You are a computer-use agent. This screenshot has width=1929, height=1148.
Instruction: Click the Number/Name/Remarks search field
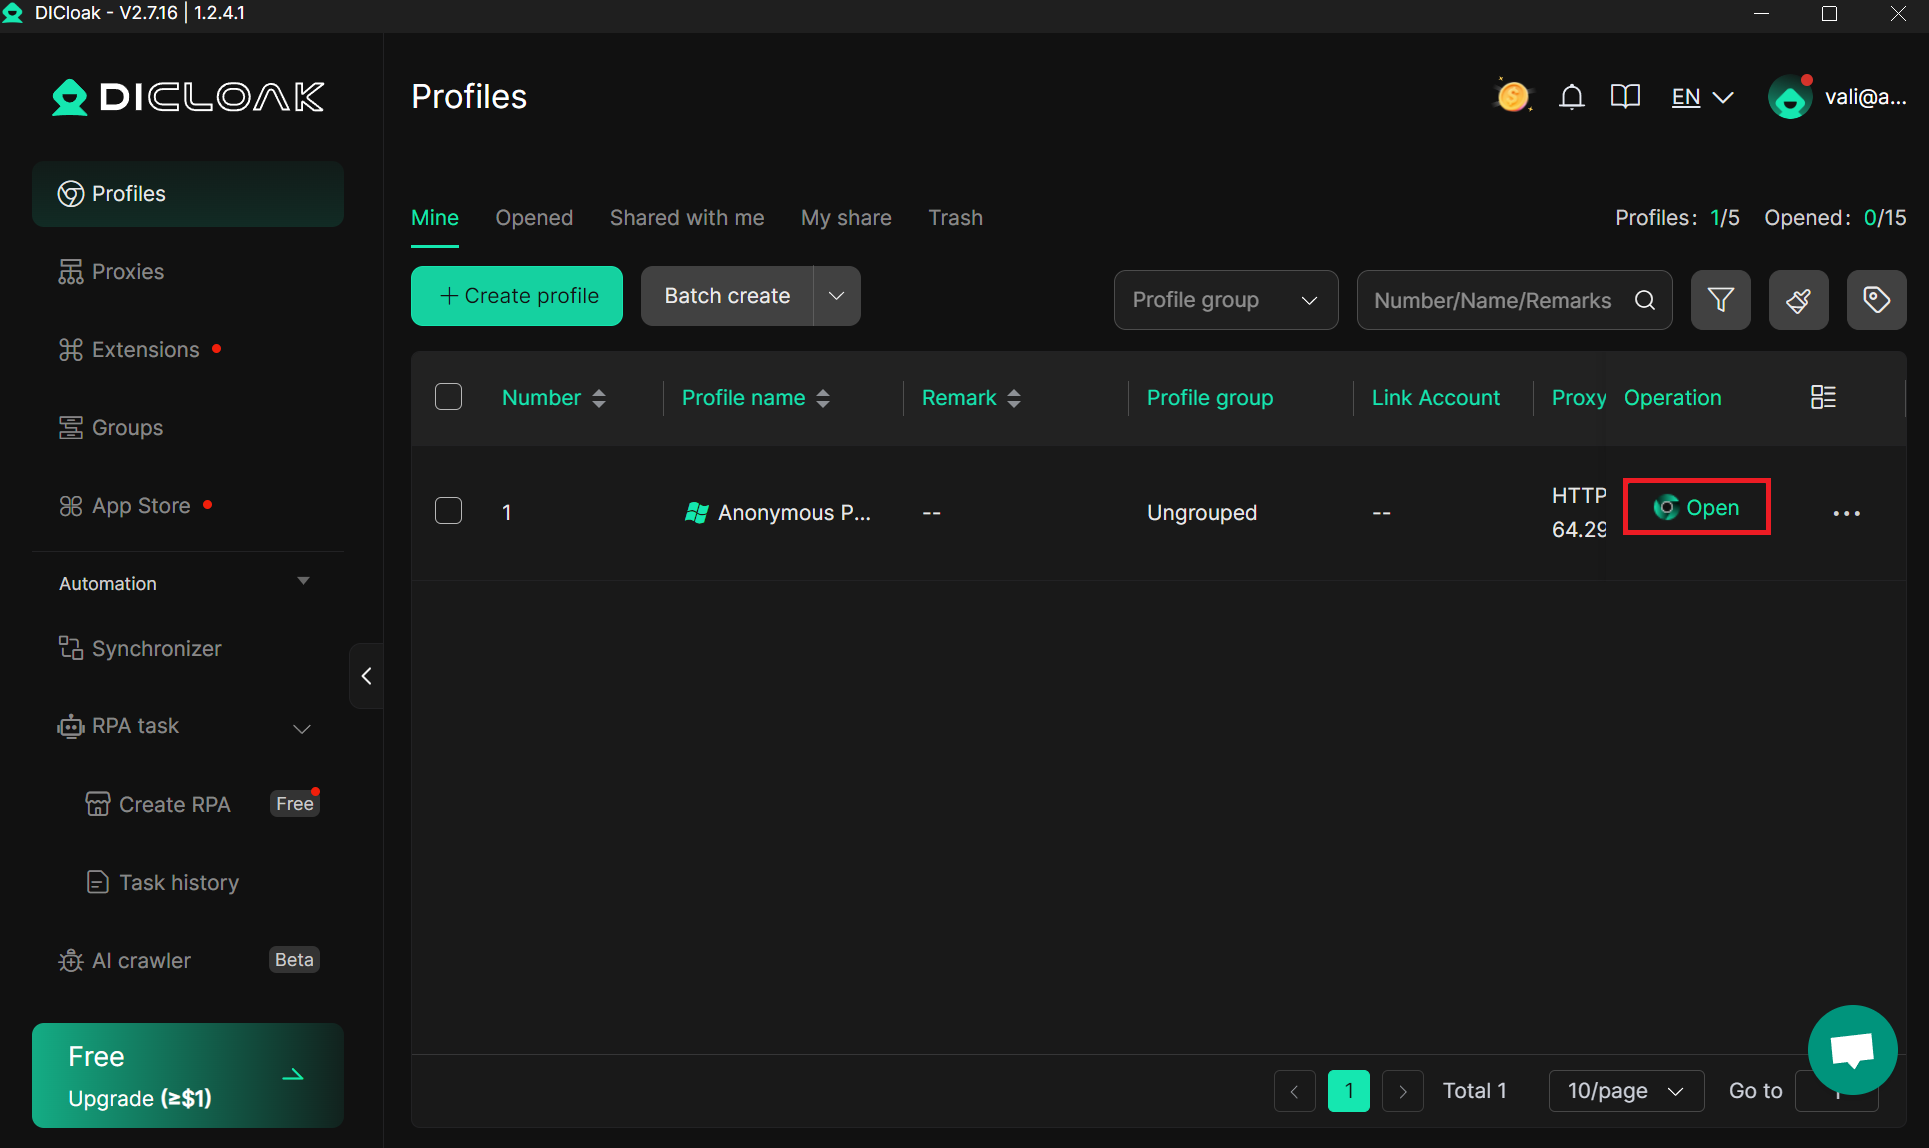(1495, 299)
